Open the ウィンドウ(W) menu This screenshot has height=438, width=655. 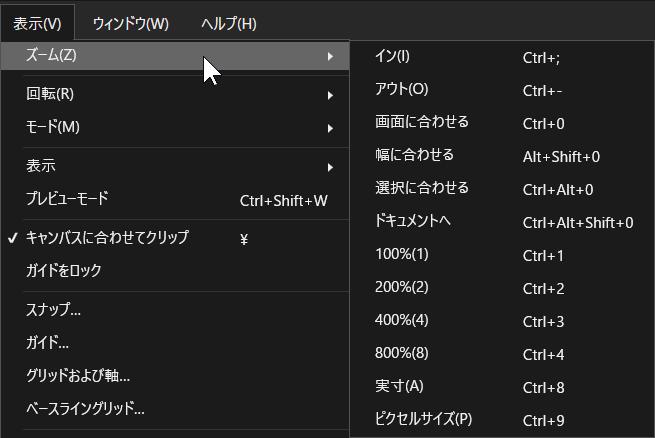[x=130, y=22]
